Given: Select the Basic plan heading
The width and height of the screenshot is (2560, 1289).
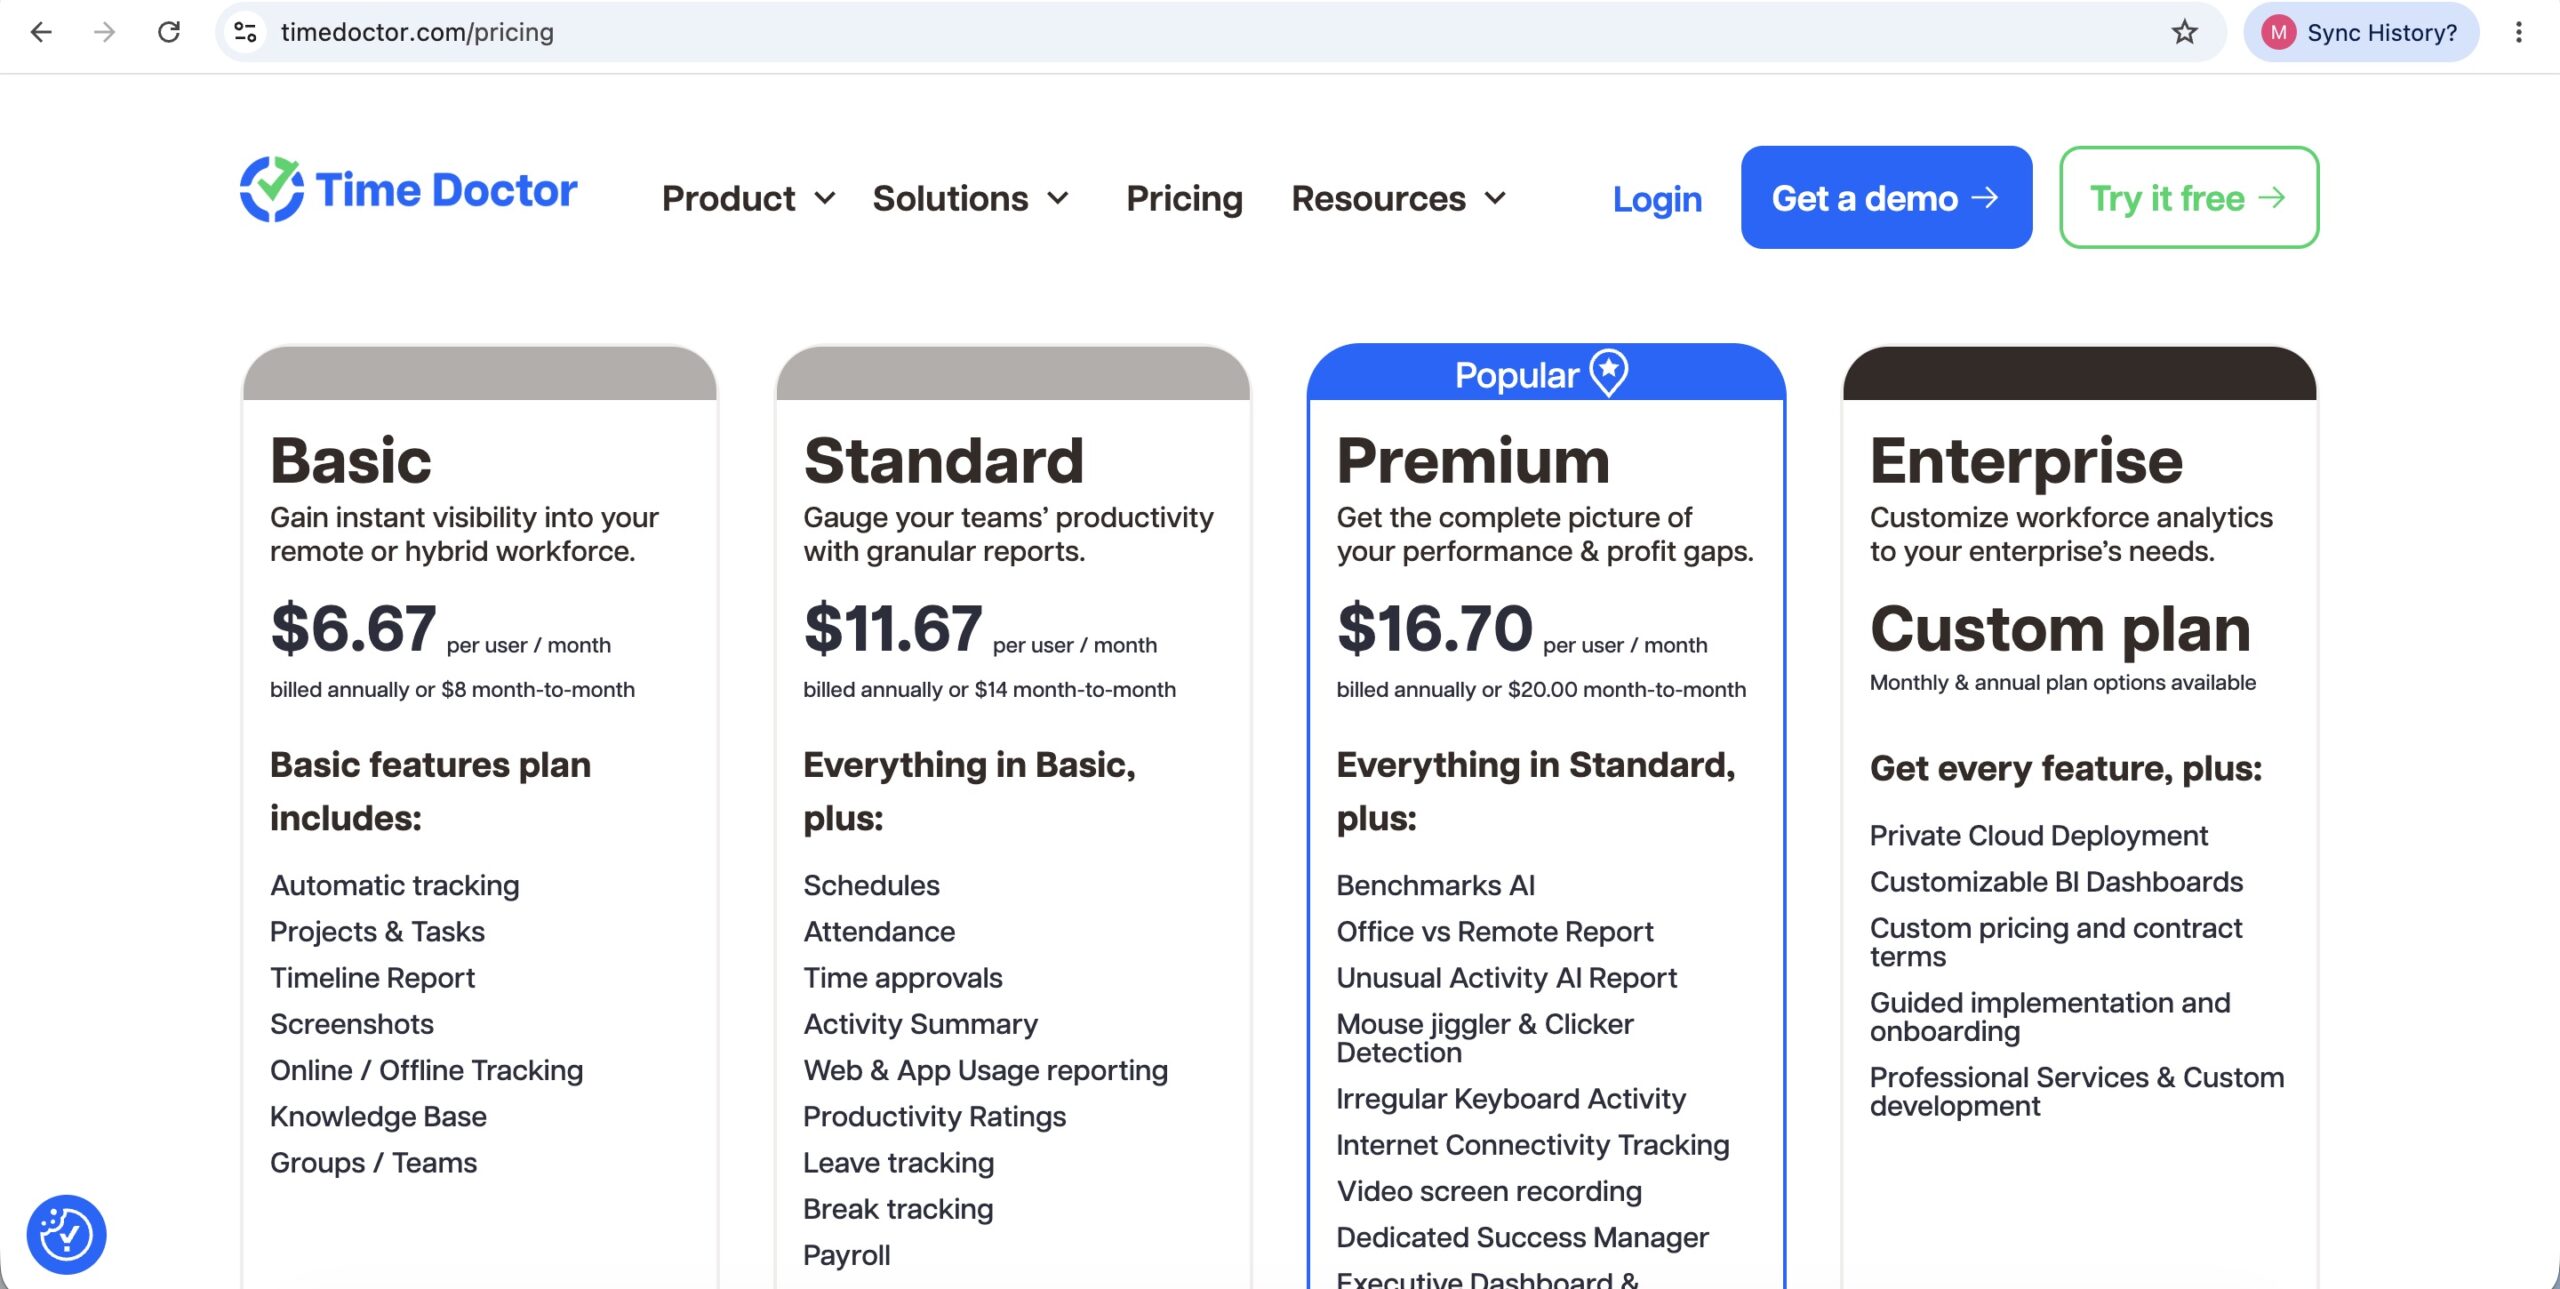Looking at the screenshot, I should (x=350, y=460).
